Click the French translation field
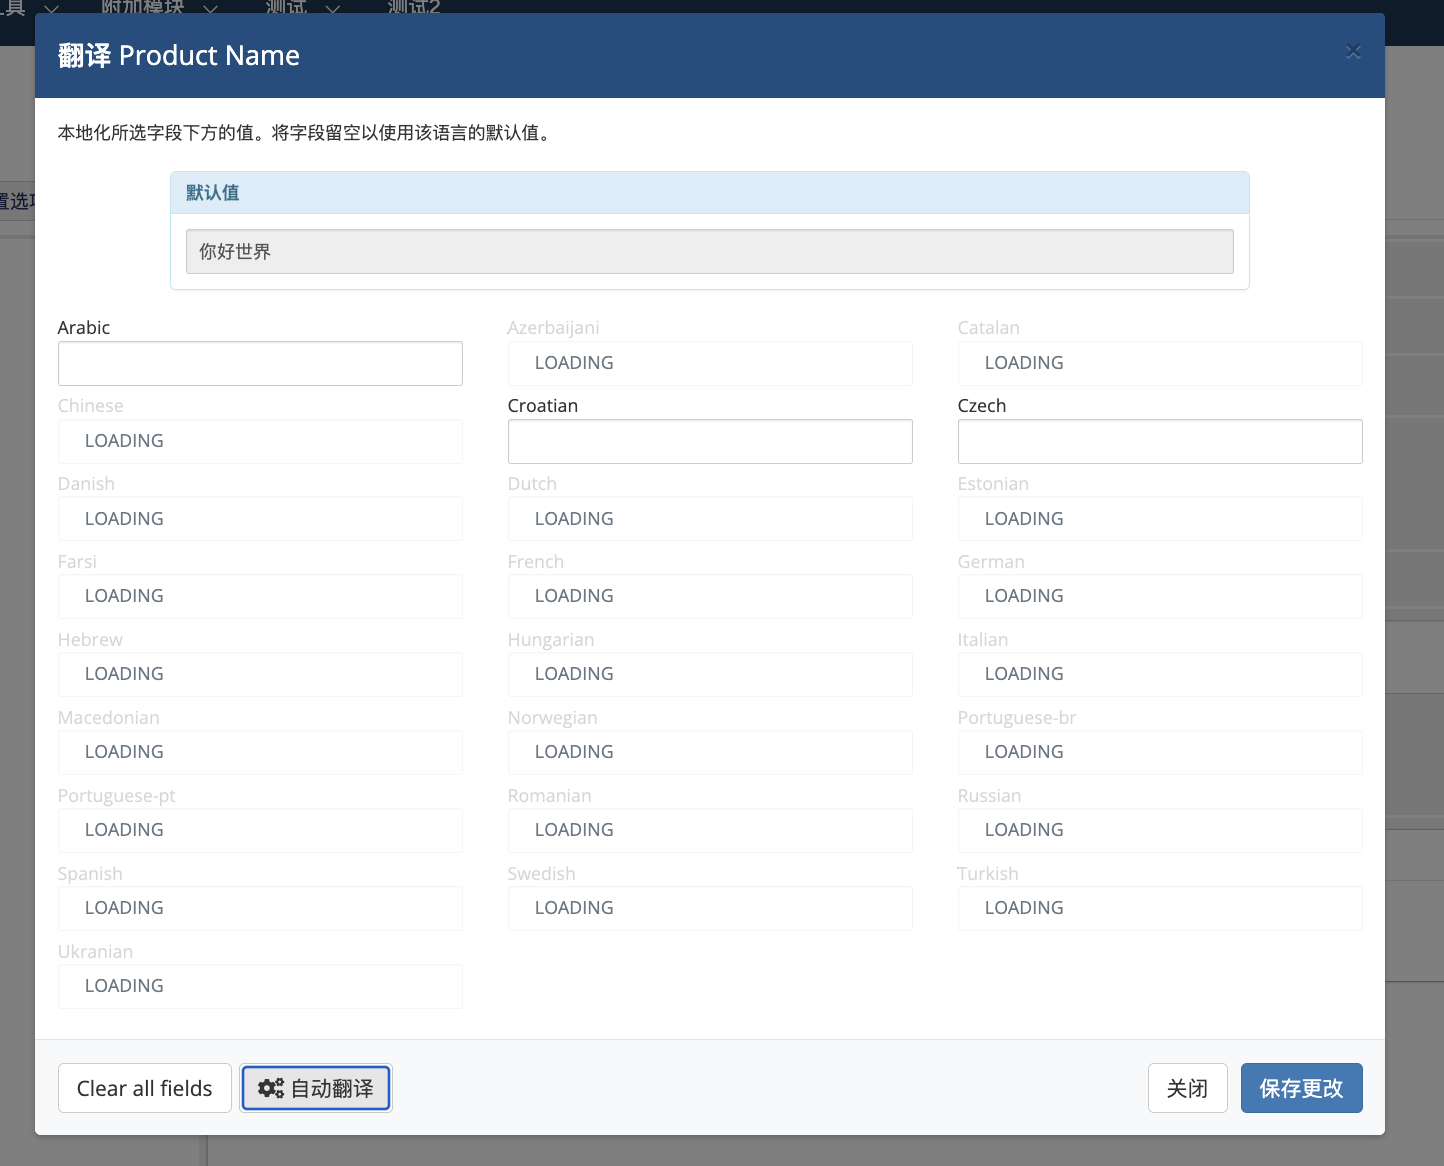Image resolution: width=1444 pixels, height=1166 pixels. coord(710,596)
